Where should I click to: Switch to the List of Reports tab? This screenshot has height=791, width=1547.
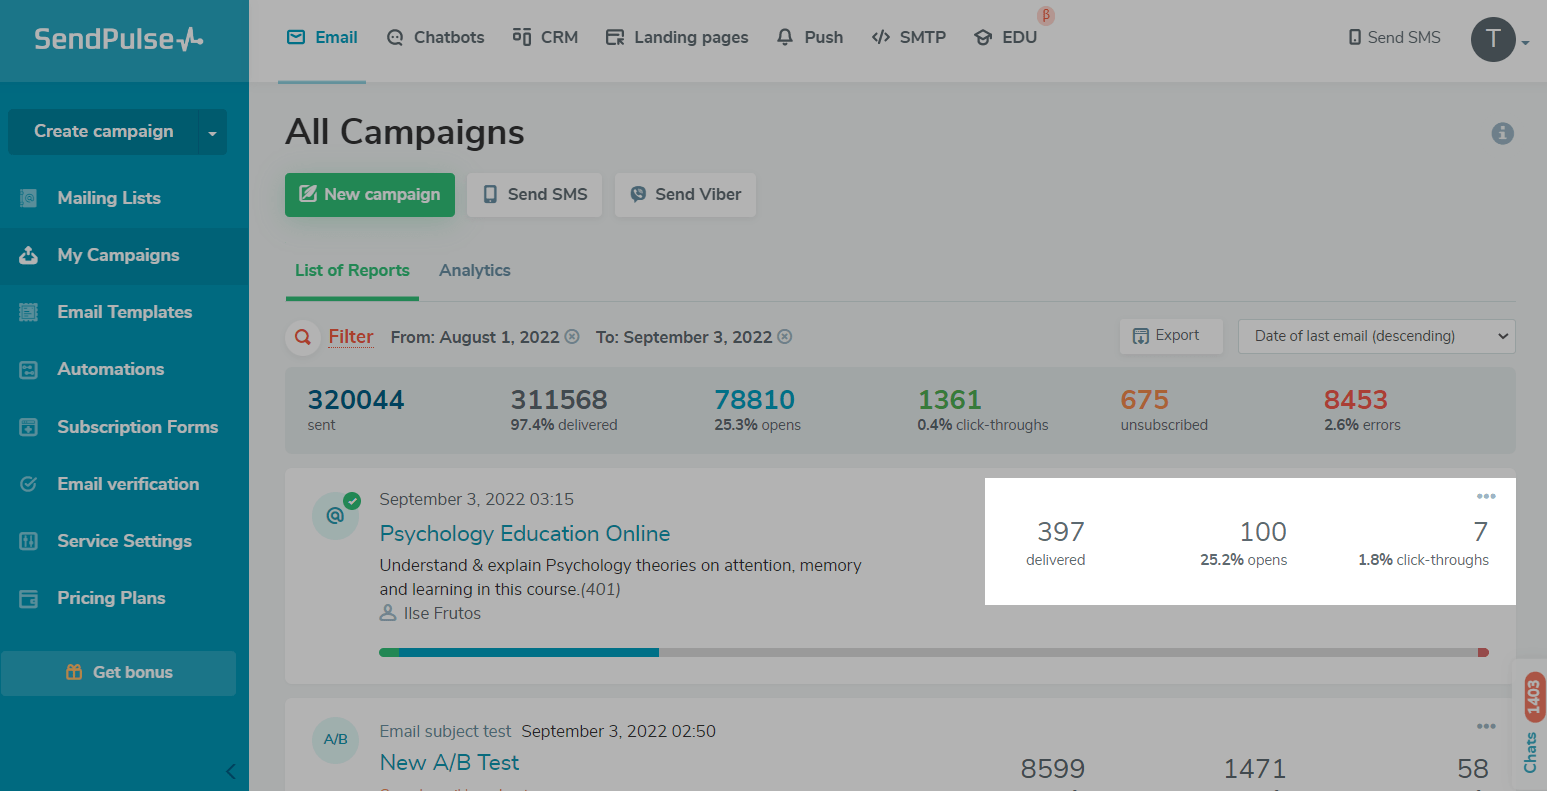pyautogui.click(x=352, y=271)
